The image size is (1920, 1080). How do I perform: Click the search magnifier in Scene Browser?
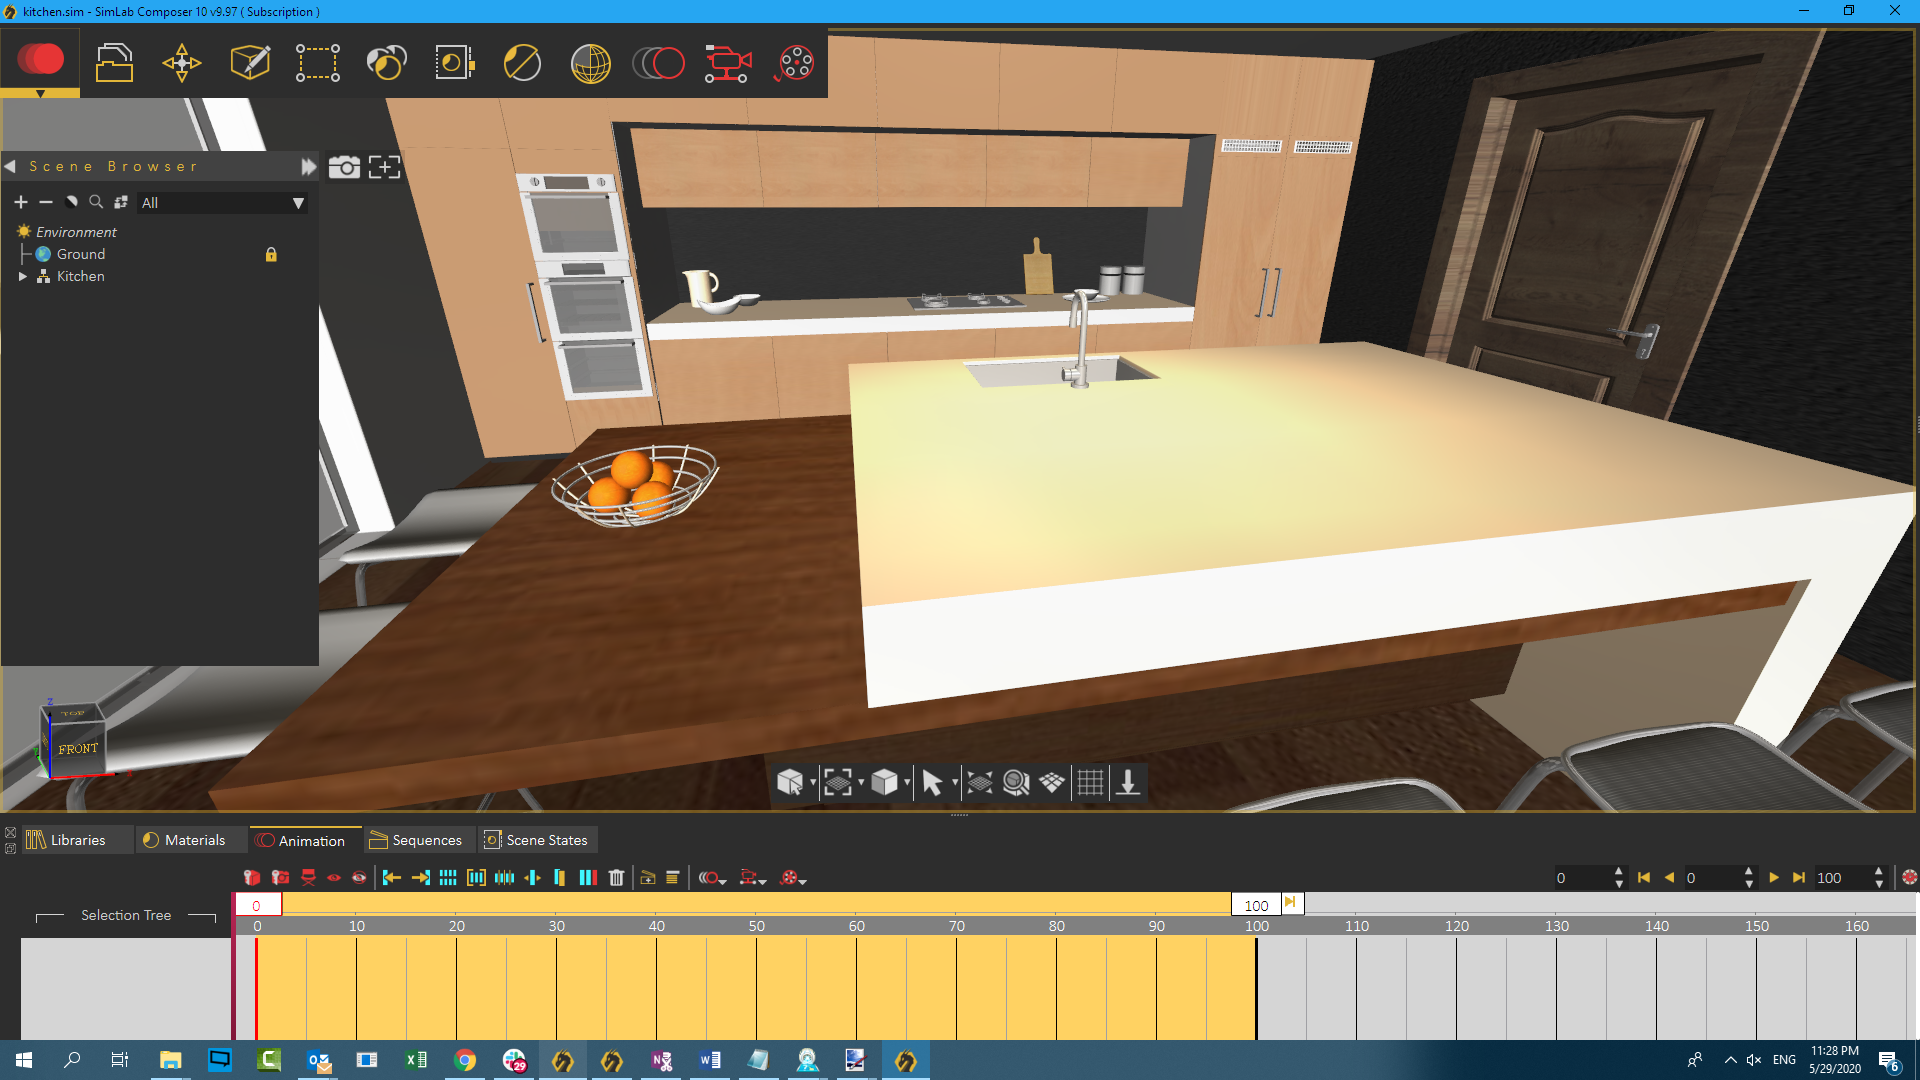click(96, 202)
